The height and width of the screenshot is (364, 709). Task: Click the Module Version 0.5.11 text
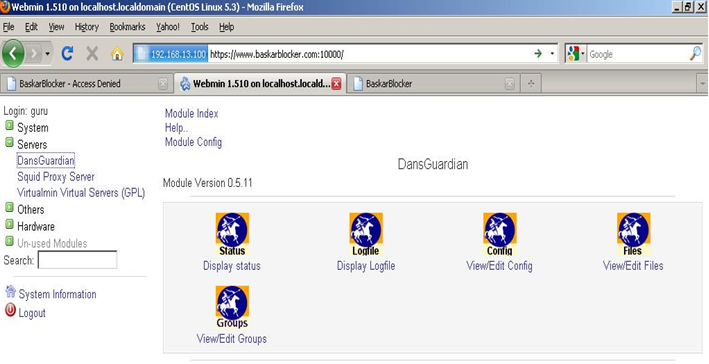(x=208, y=183)
